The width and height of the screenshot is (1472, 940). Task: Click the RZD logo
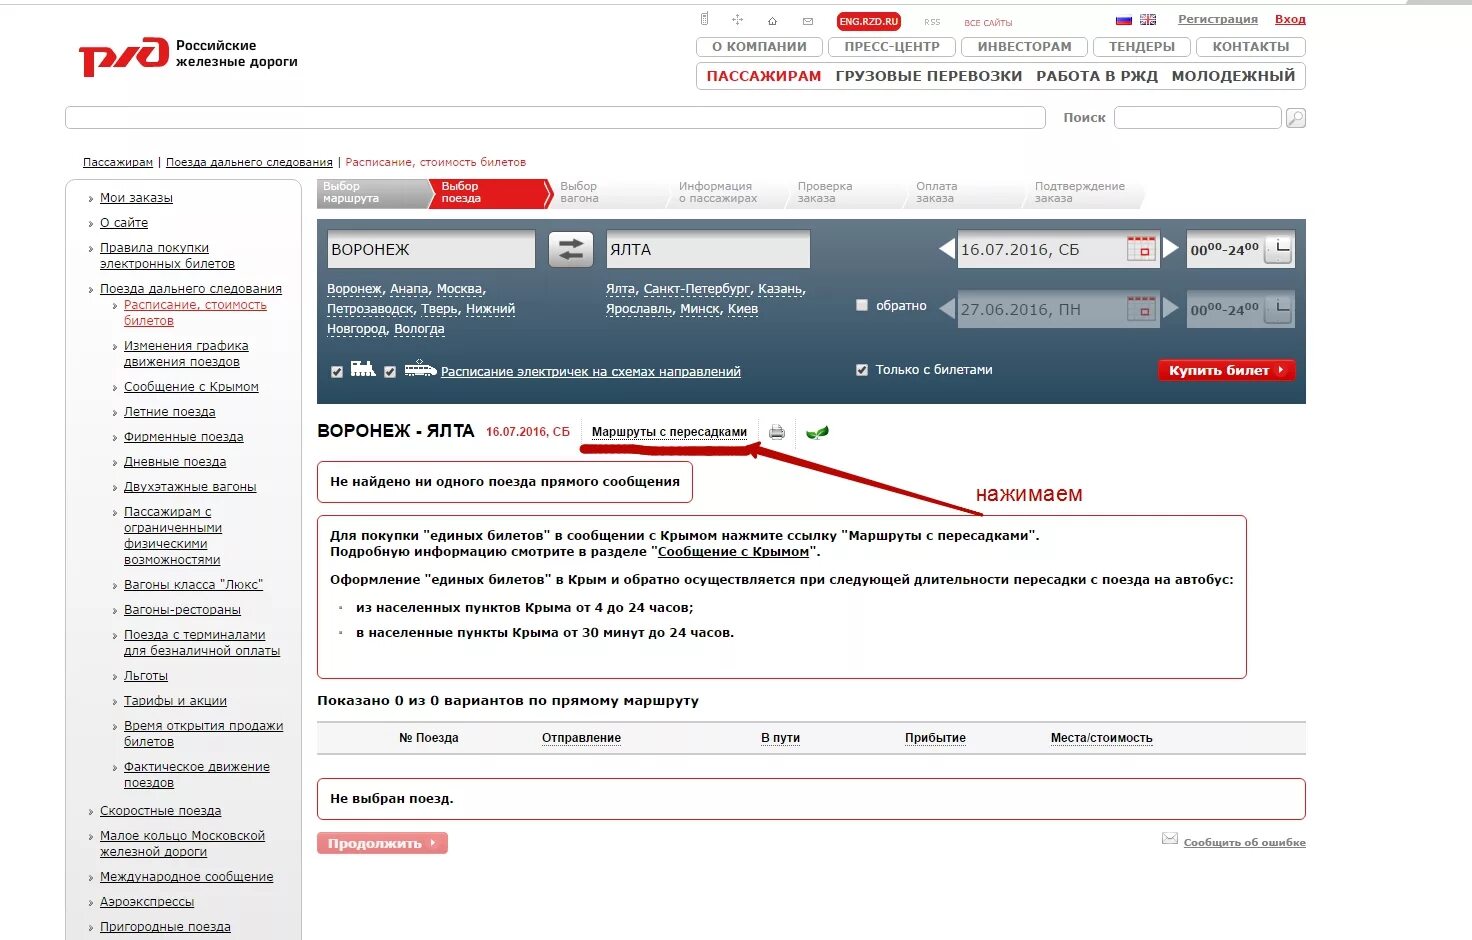click(124, 56)
